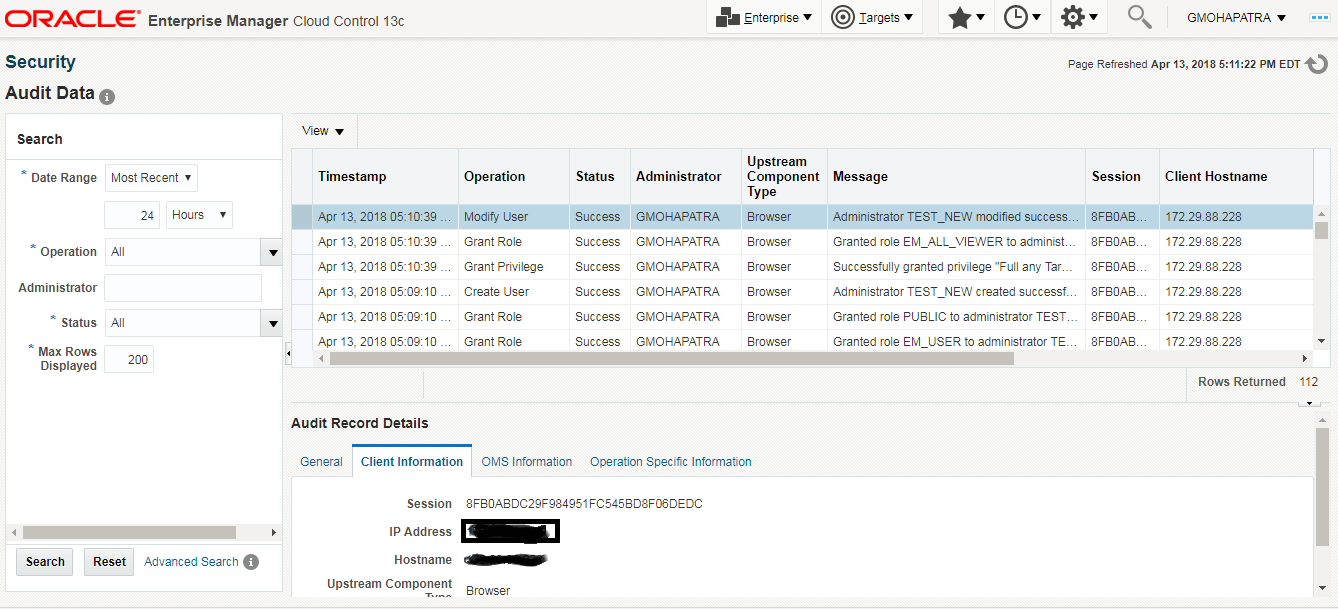This screenshot has height=609, width=1338.
Task: Open the Hours unit dropdown
Action: 199,215
